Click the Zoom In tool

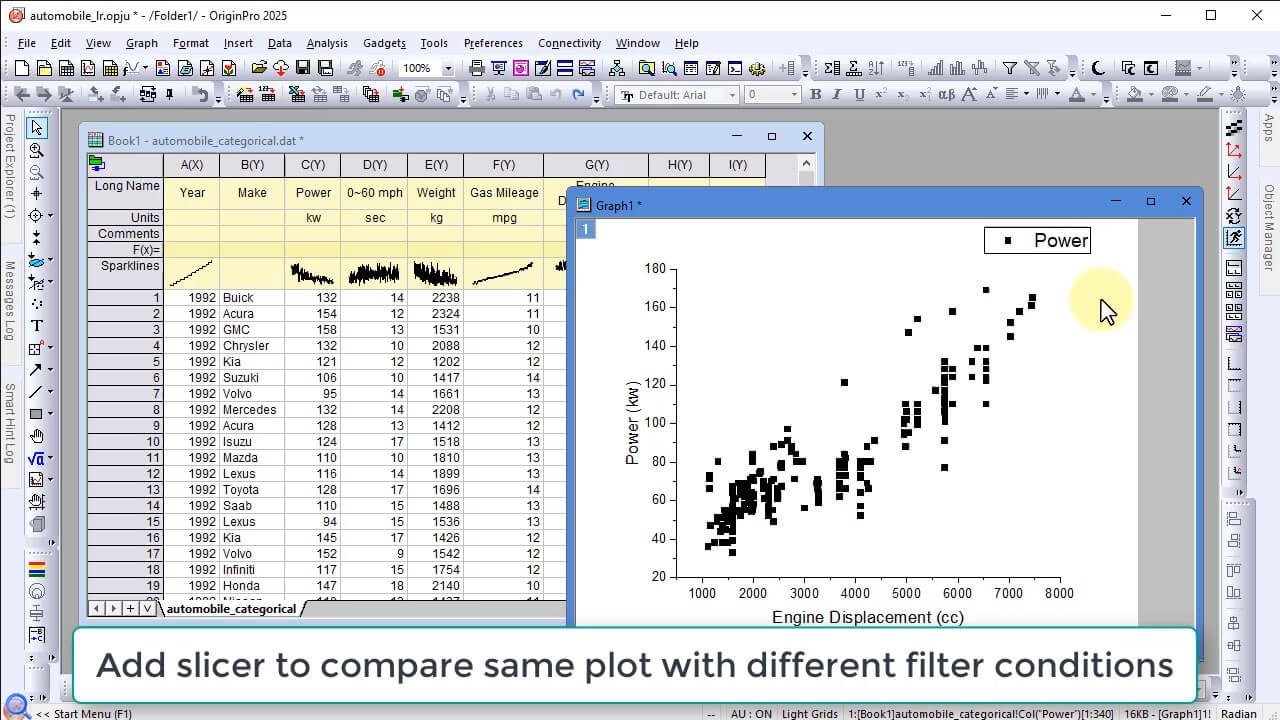(x=37, y=150)
